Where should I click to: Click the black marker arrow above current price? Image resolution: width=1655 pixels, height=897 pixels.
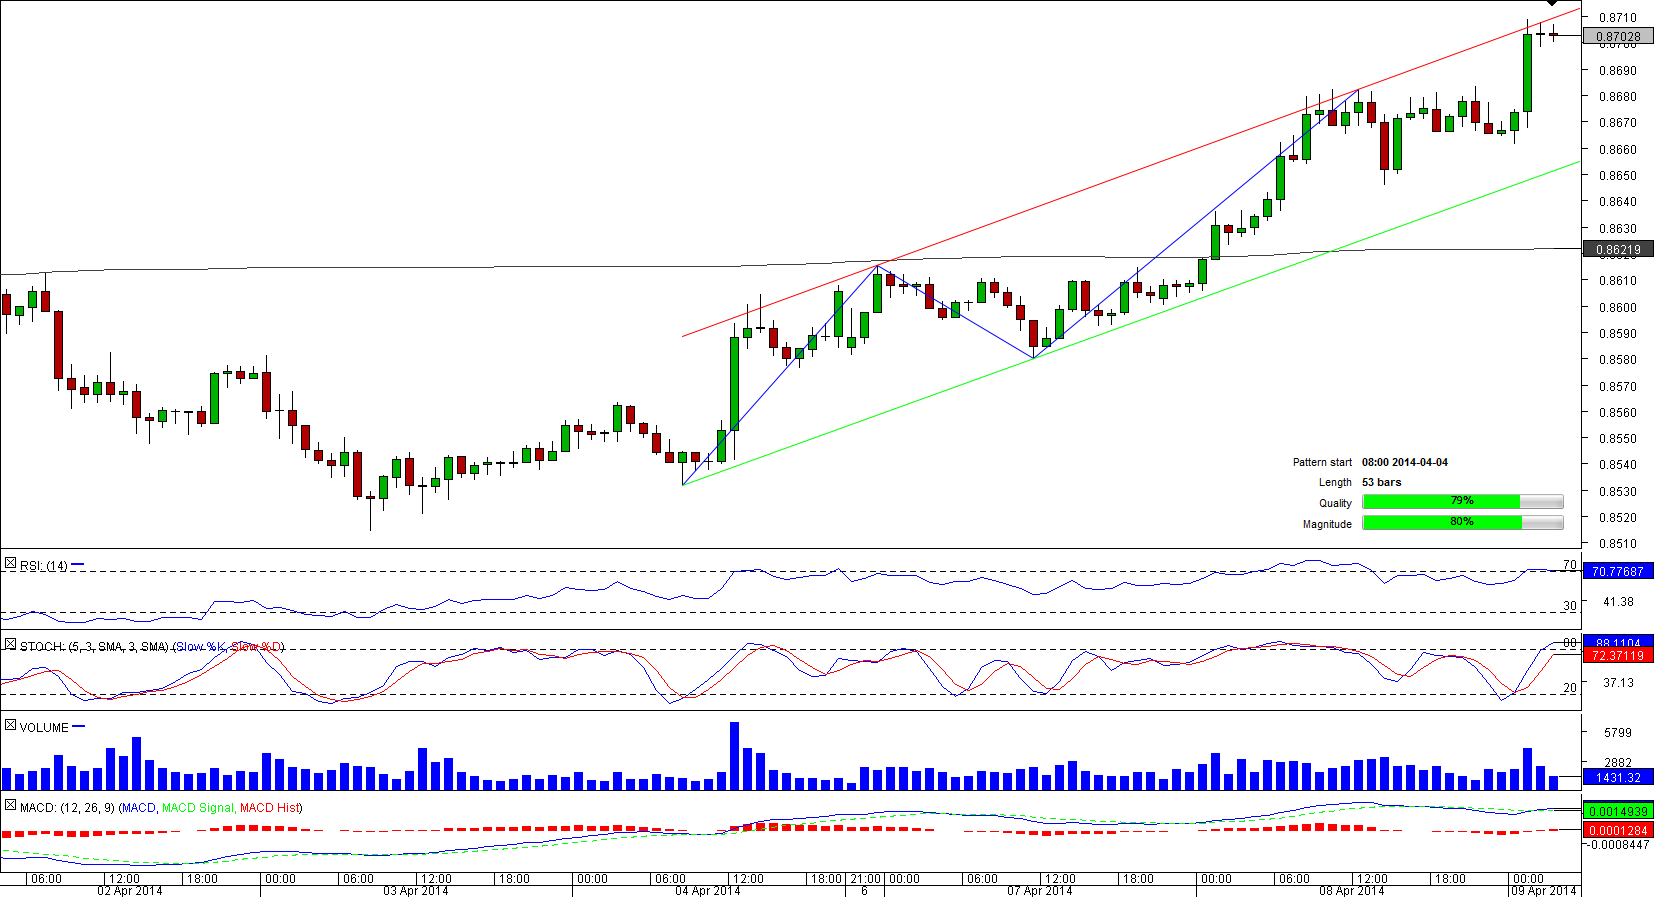pos(1551,4)
